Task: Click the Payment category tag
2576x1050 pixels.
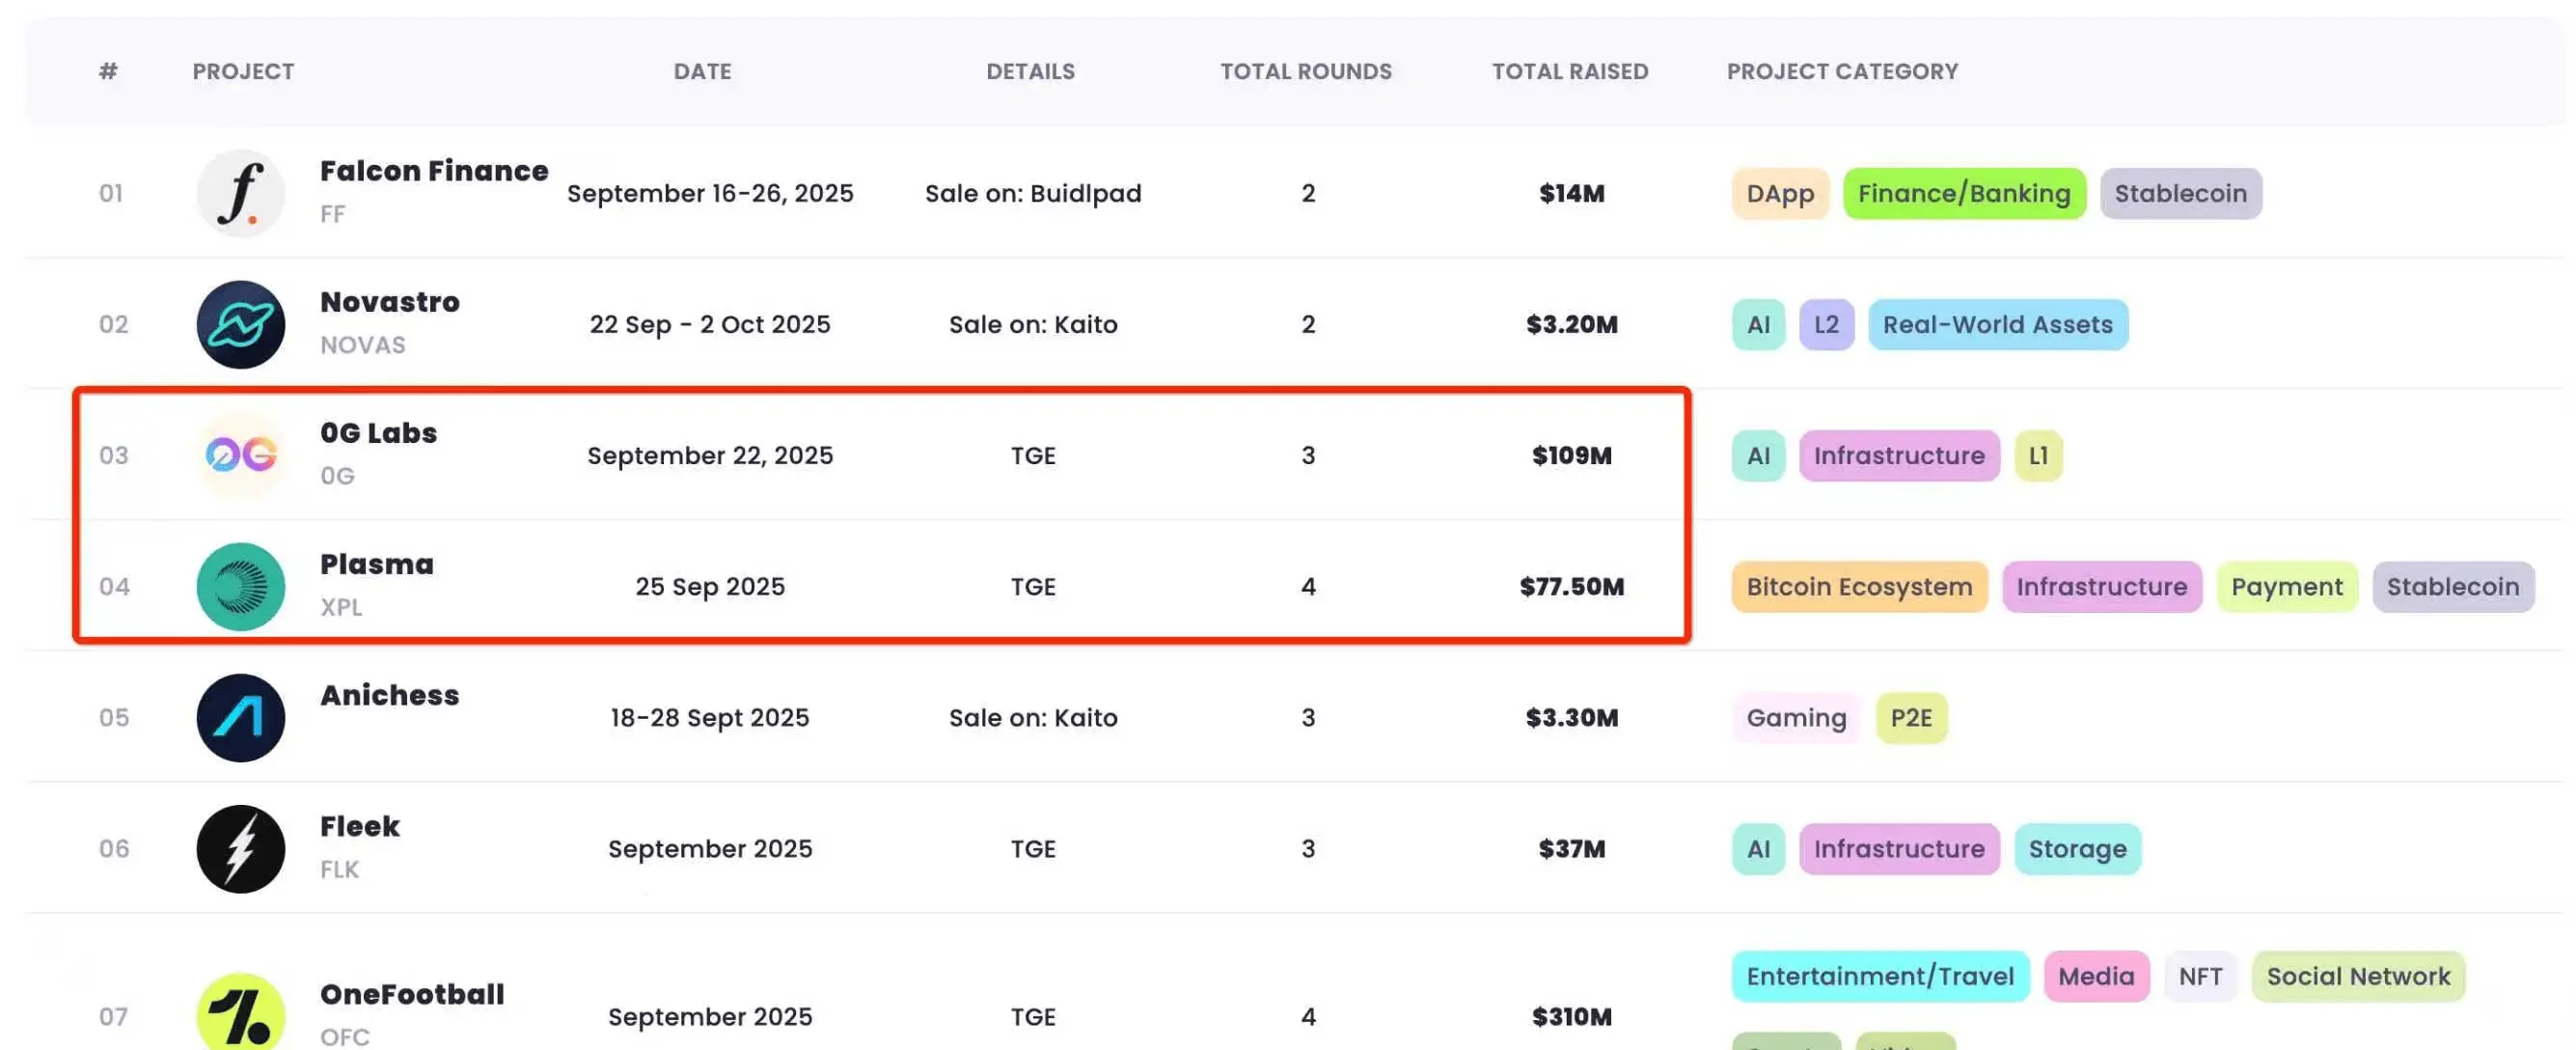Action: coord(2287,586)
